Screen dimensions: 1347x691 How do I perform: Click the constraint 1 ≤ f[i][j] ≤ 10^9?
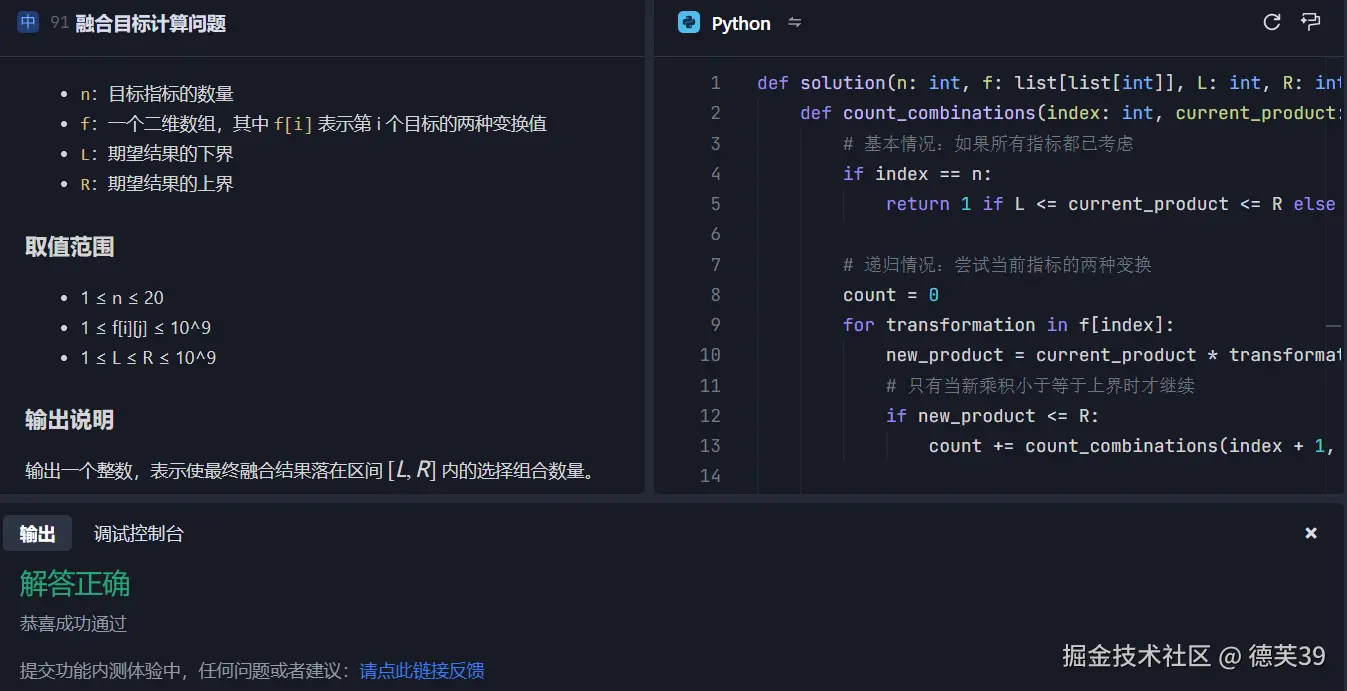pyautogui.click(x=146, y=328)
